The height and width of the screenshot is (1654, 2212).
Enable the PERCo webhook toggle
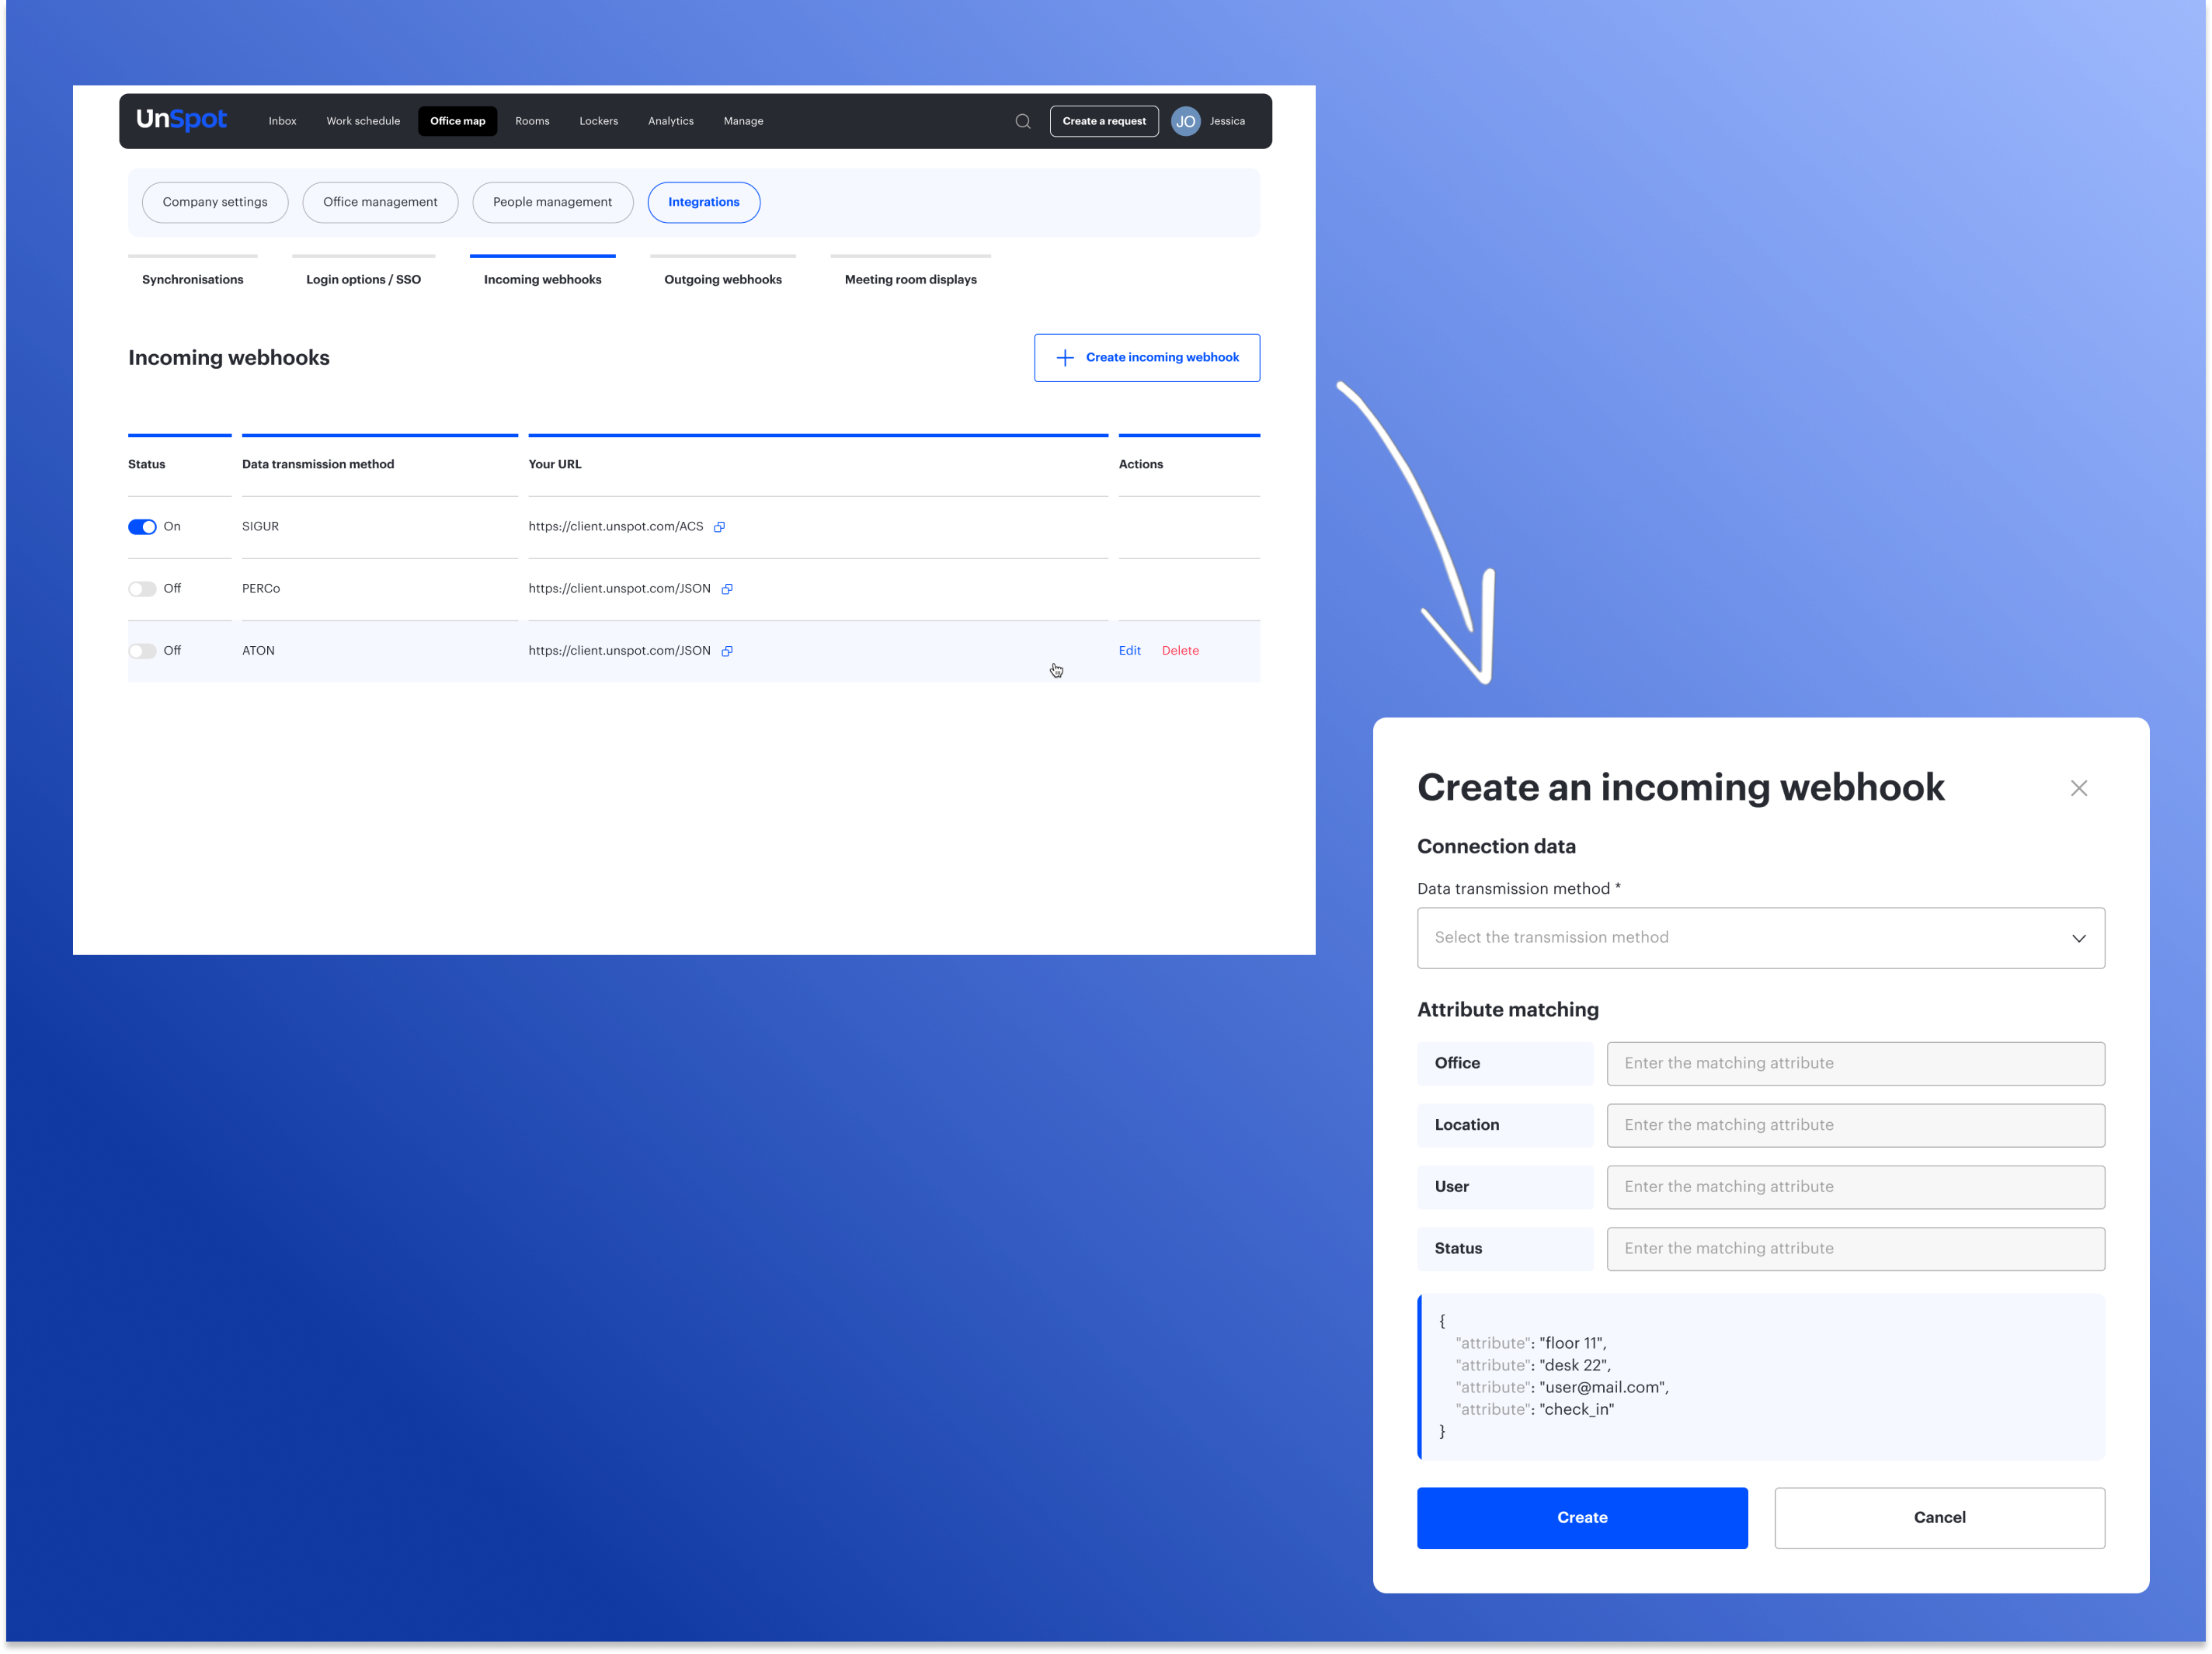[142, 589]
